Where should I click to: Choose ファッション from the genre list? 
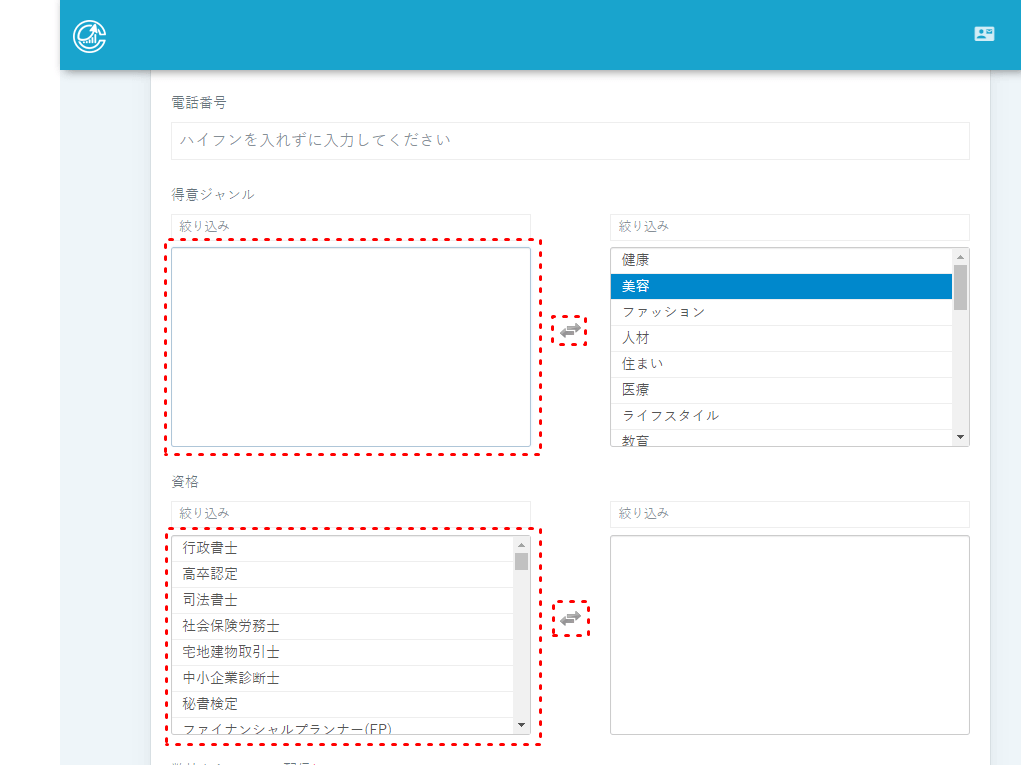tap(780, 312)
